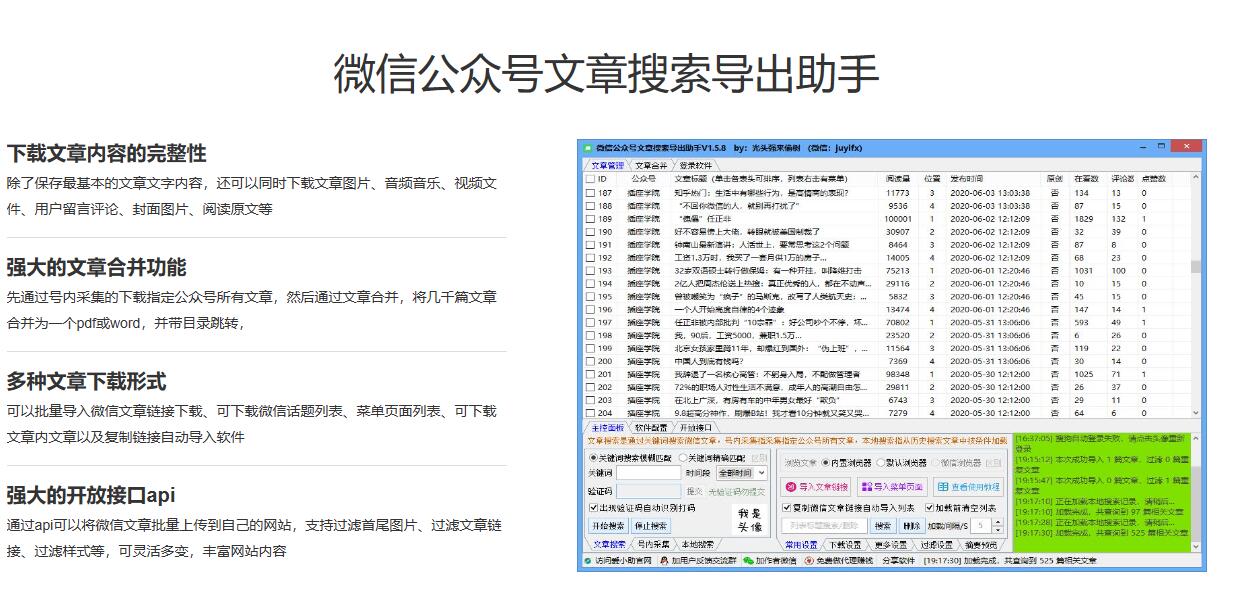This screenshot has height=597, width=1234.
Task: Switch to the 摘要预览 tab
Action: coord(981,545)
